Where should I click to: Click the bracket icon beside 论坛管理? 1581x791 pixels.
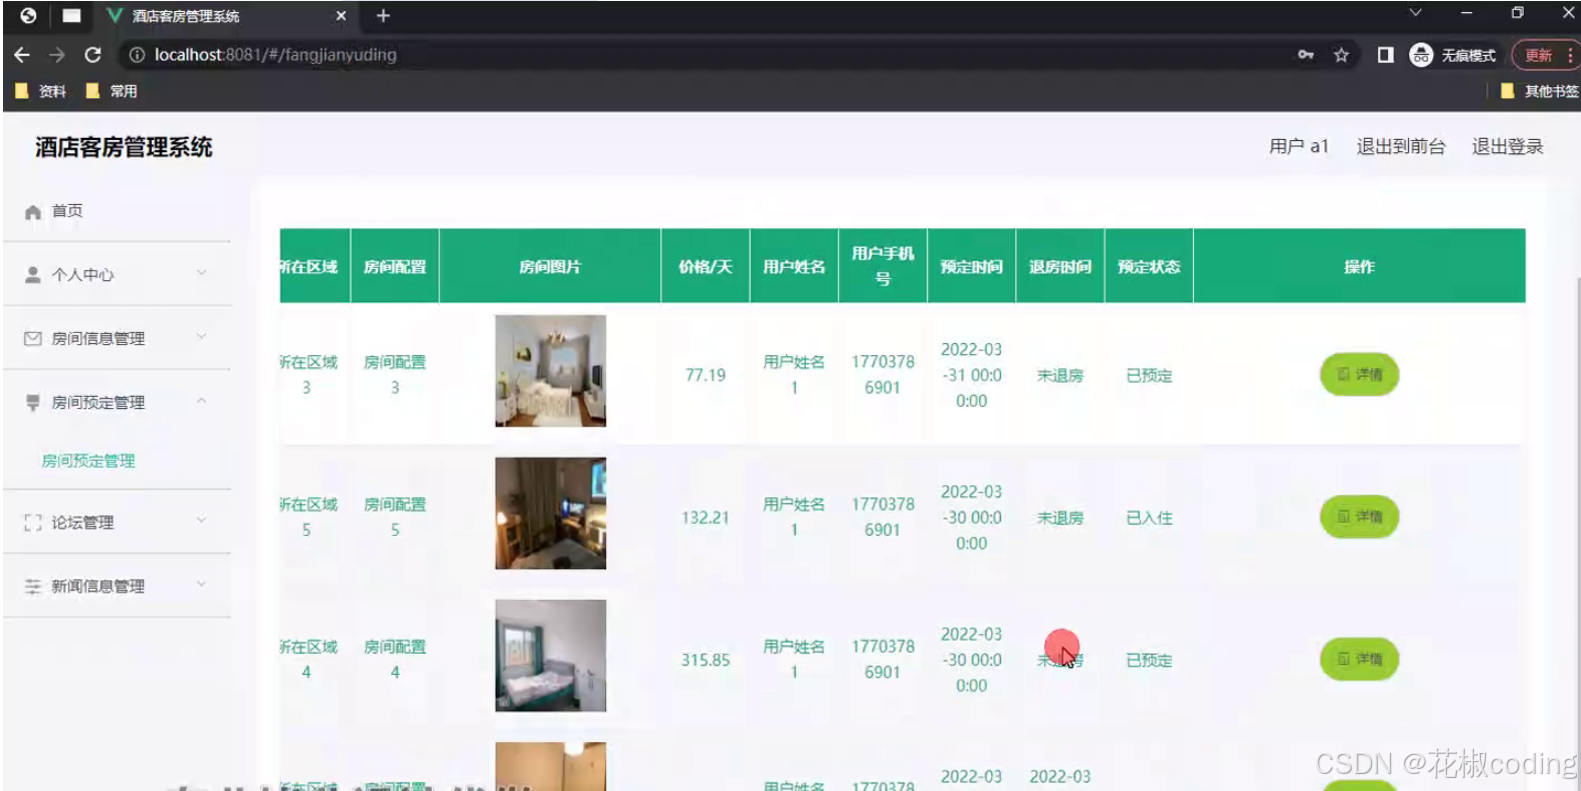33,522
